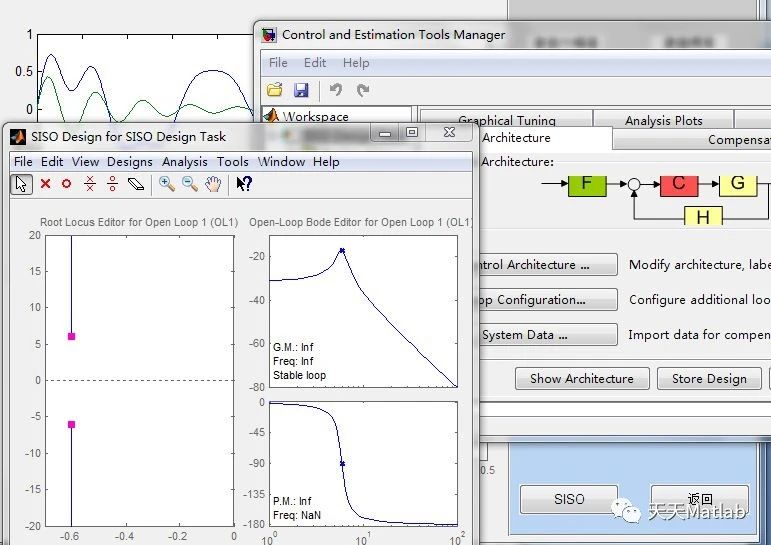Viewport: 771px width, 545px height.
Task: Click the peak marker on Bode magnitude plot
Action: [x=342, y=251]
